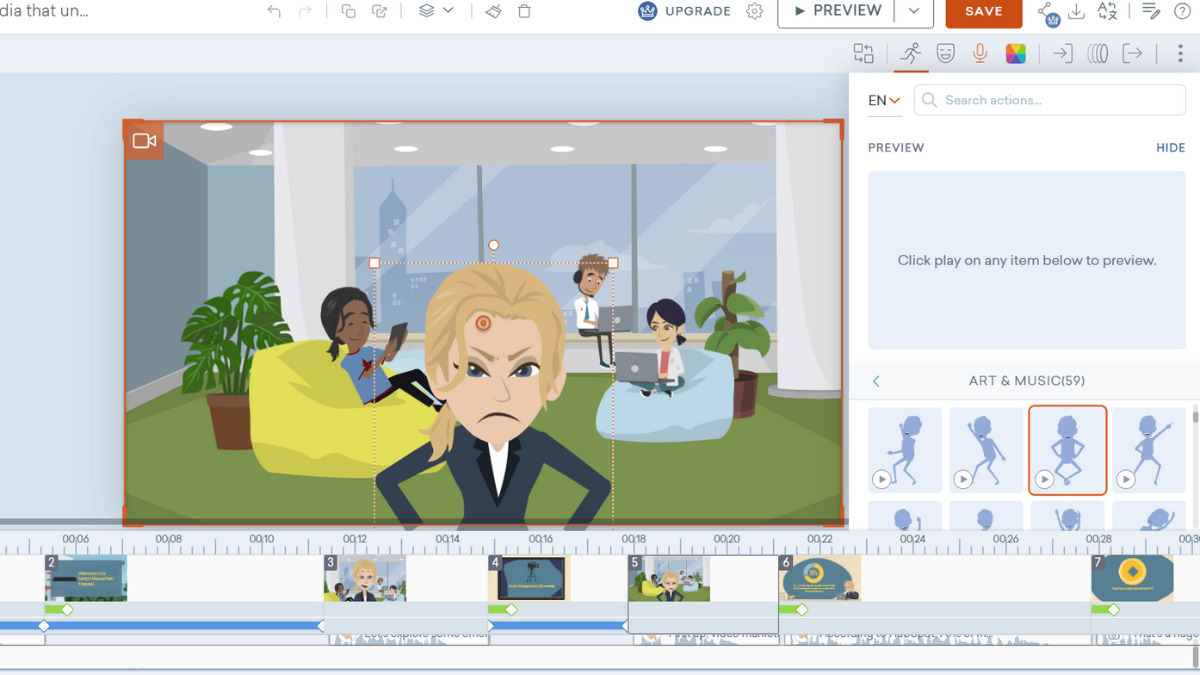Click the camera icon on the stage

pyautogui.click(x=143, y=141)
